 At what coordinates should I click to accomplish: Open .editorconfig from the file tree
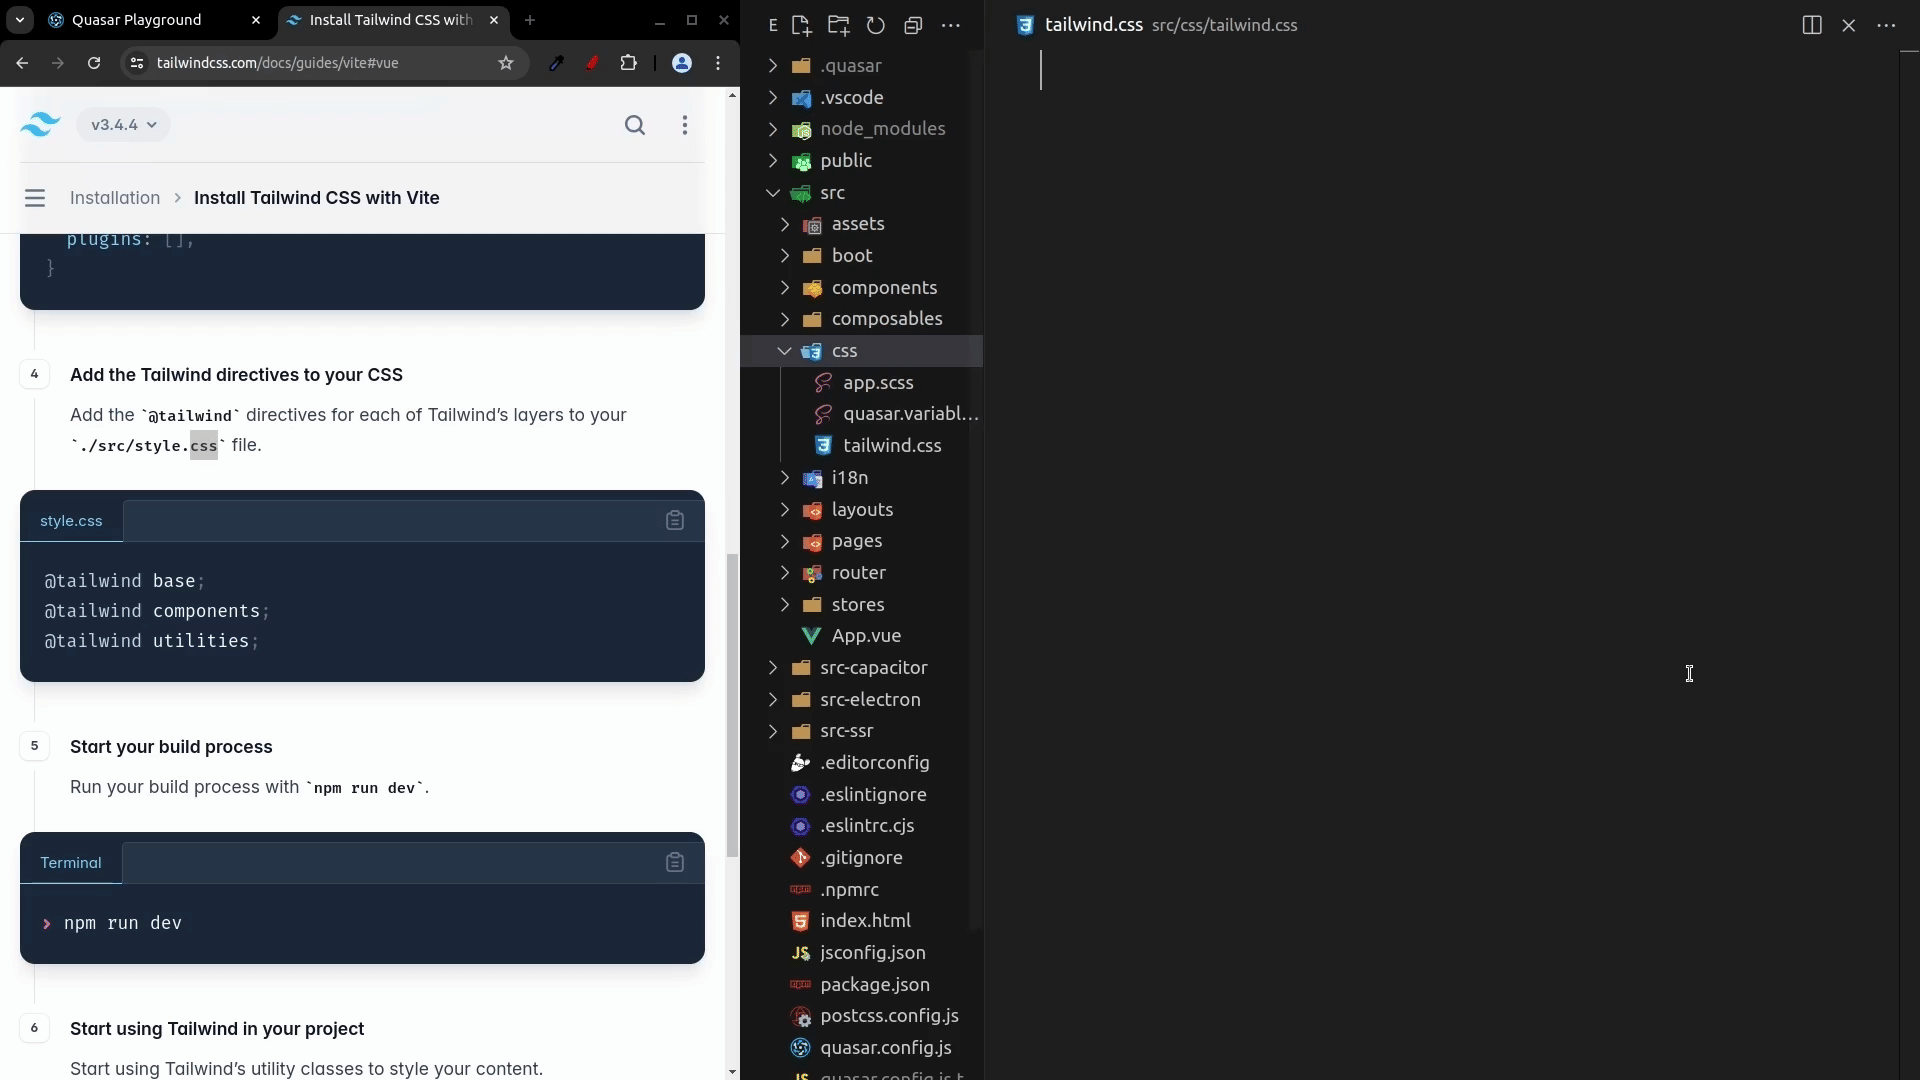874,763
